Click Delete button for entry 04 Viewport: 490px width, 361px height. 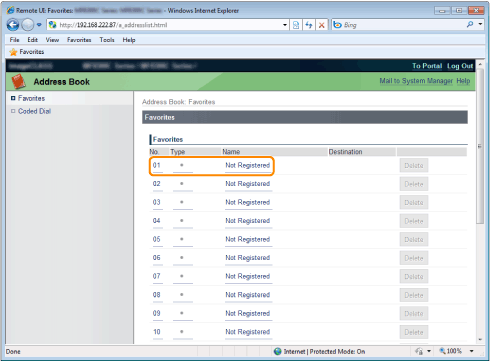coord(414,221)
